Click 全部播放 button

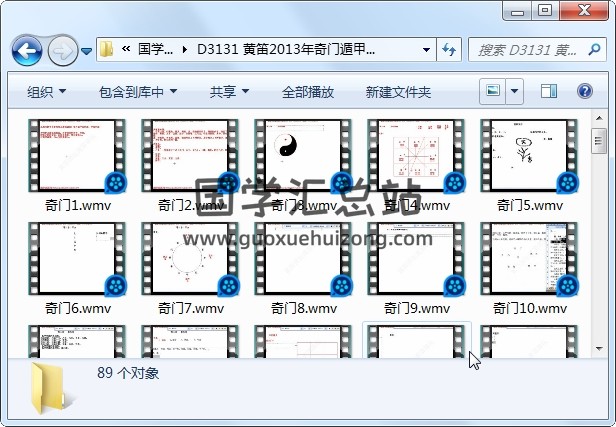308,92
